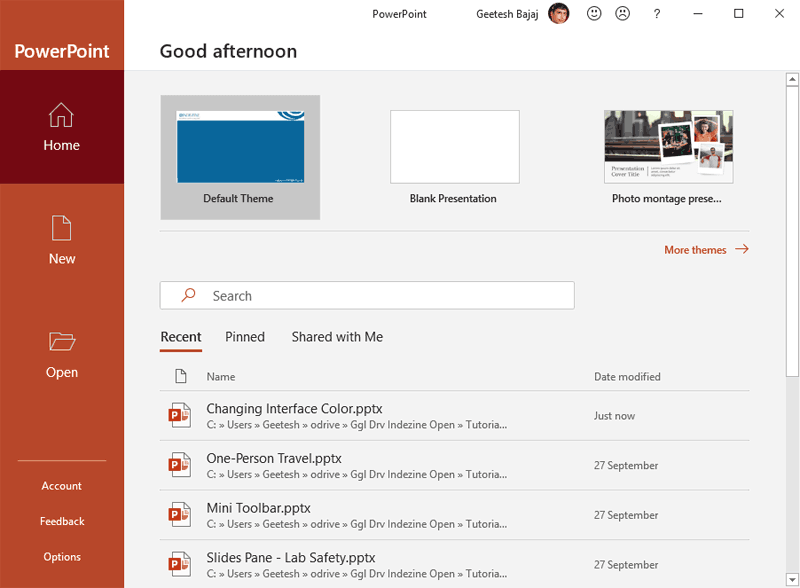Click the Search input field
This screenshot has height=588, width=800.
click(367, 296)
